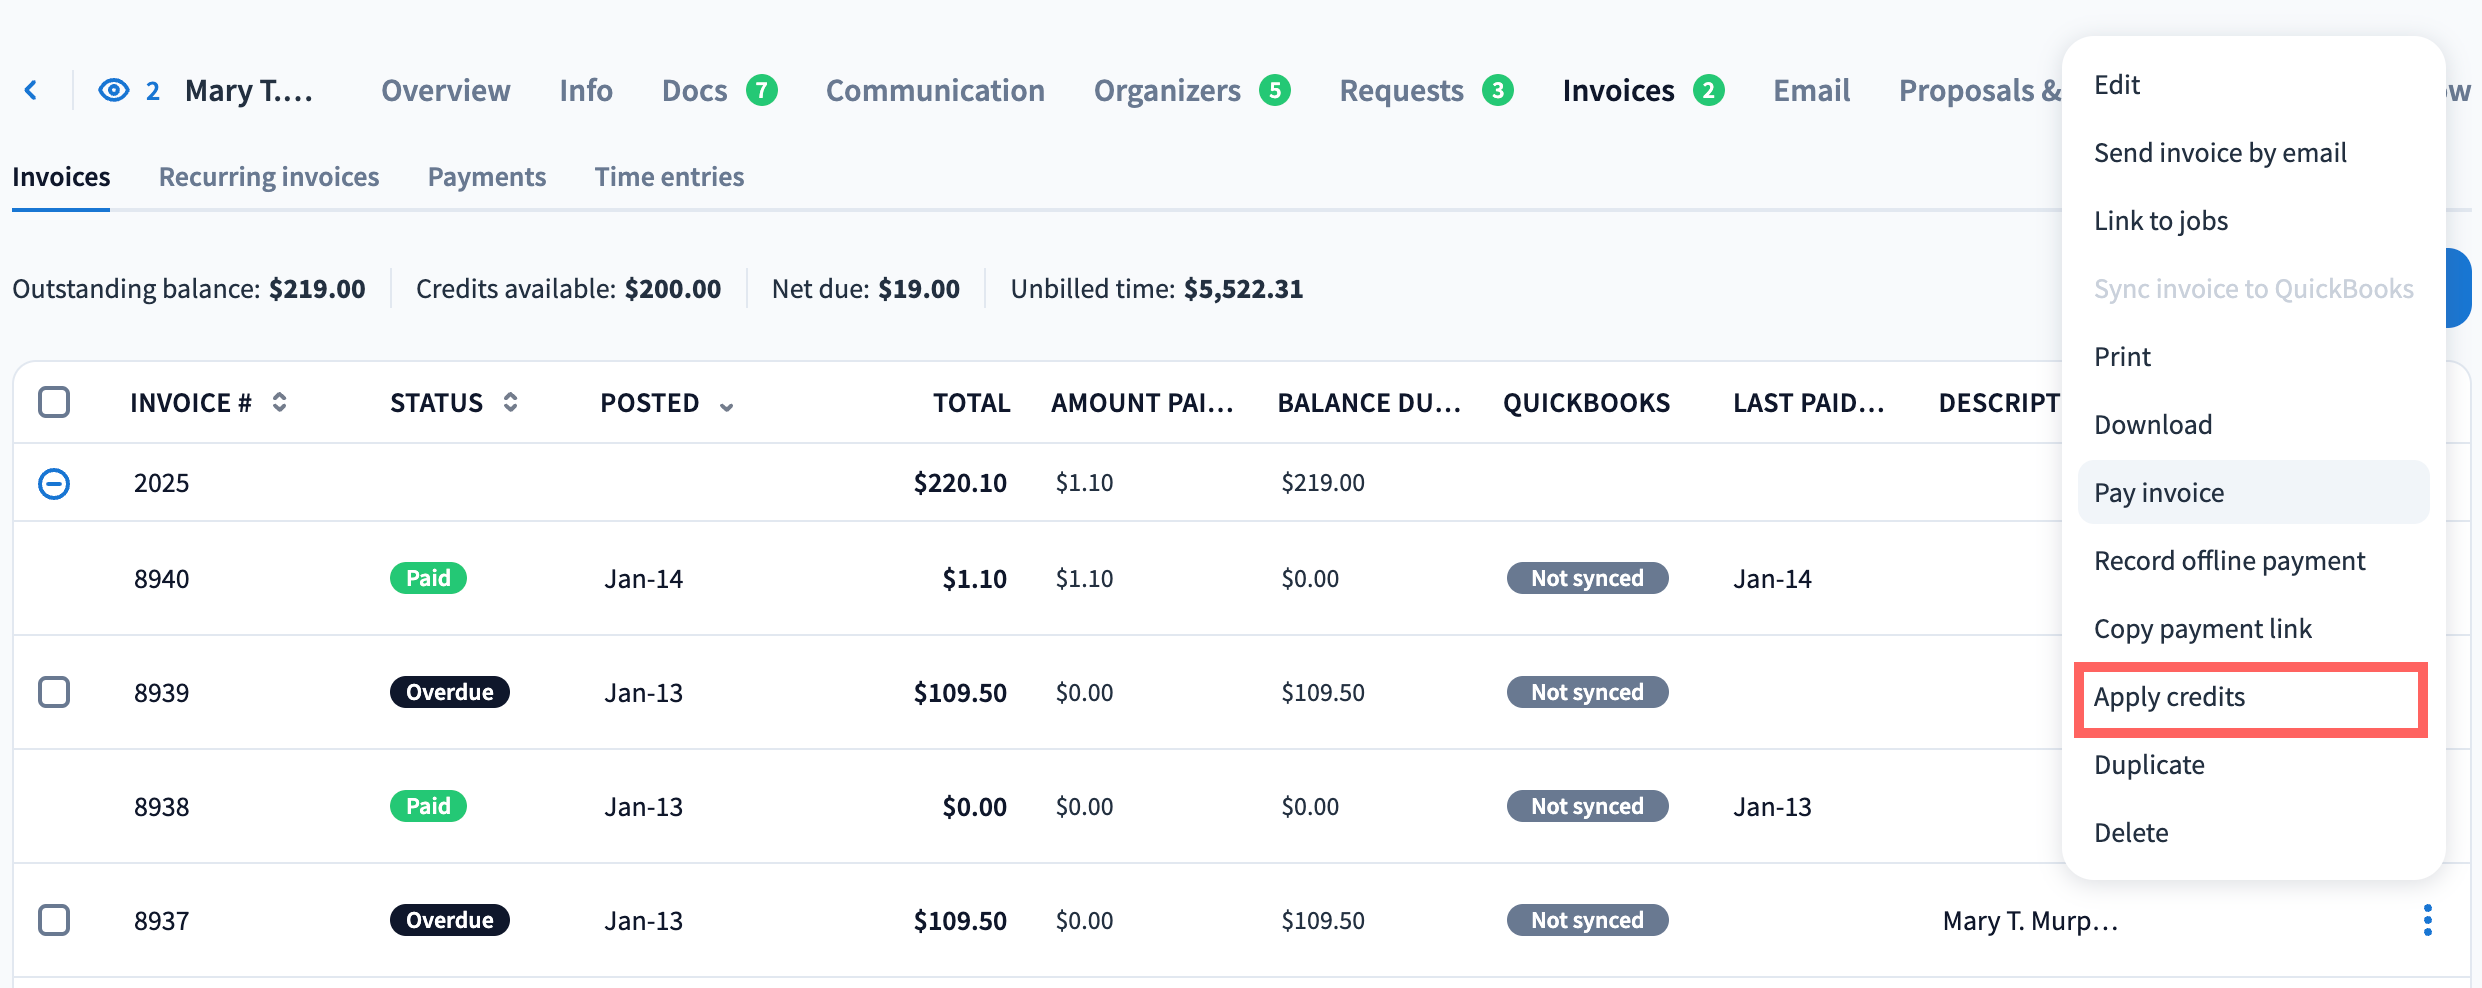Click the Docs count badge 7
The height and width of the screenshot is (988, 2482).
click(762, 91)
